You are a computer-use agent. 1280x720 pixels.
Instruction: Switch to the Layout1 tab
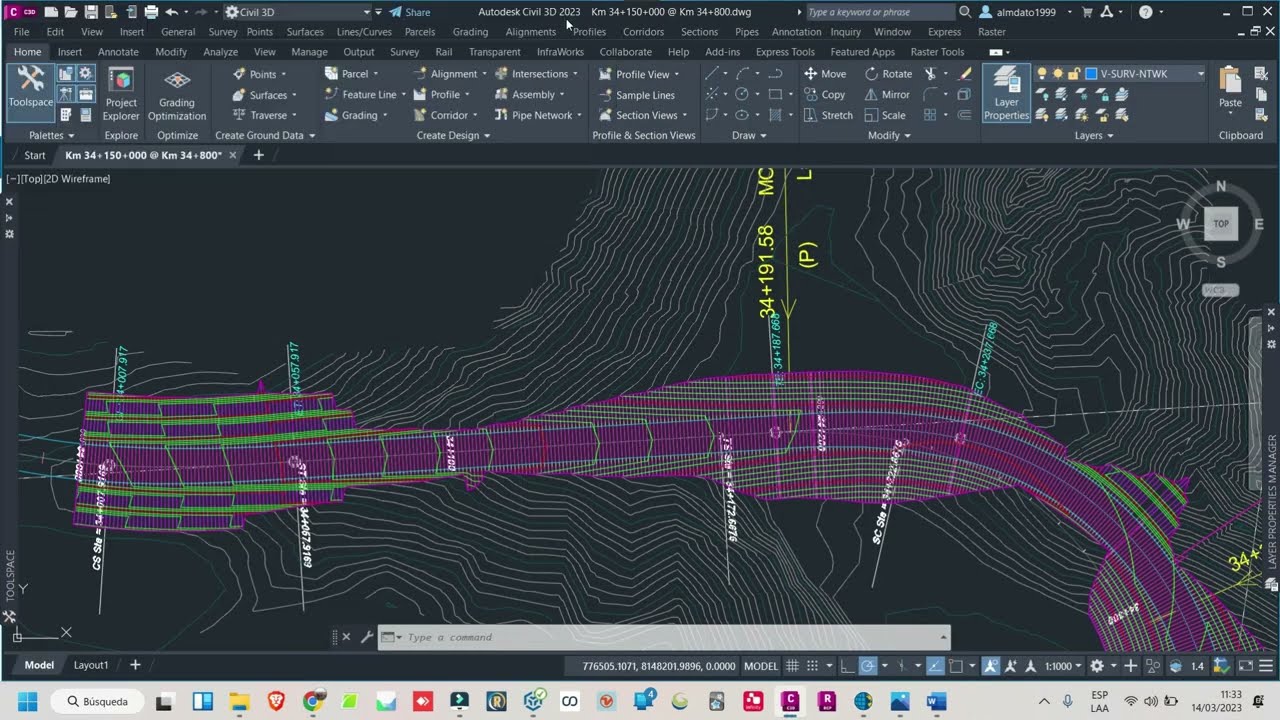tap(91, 665)
